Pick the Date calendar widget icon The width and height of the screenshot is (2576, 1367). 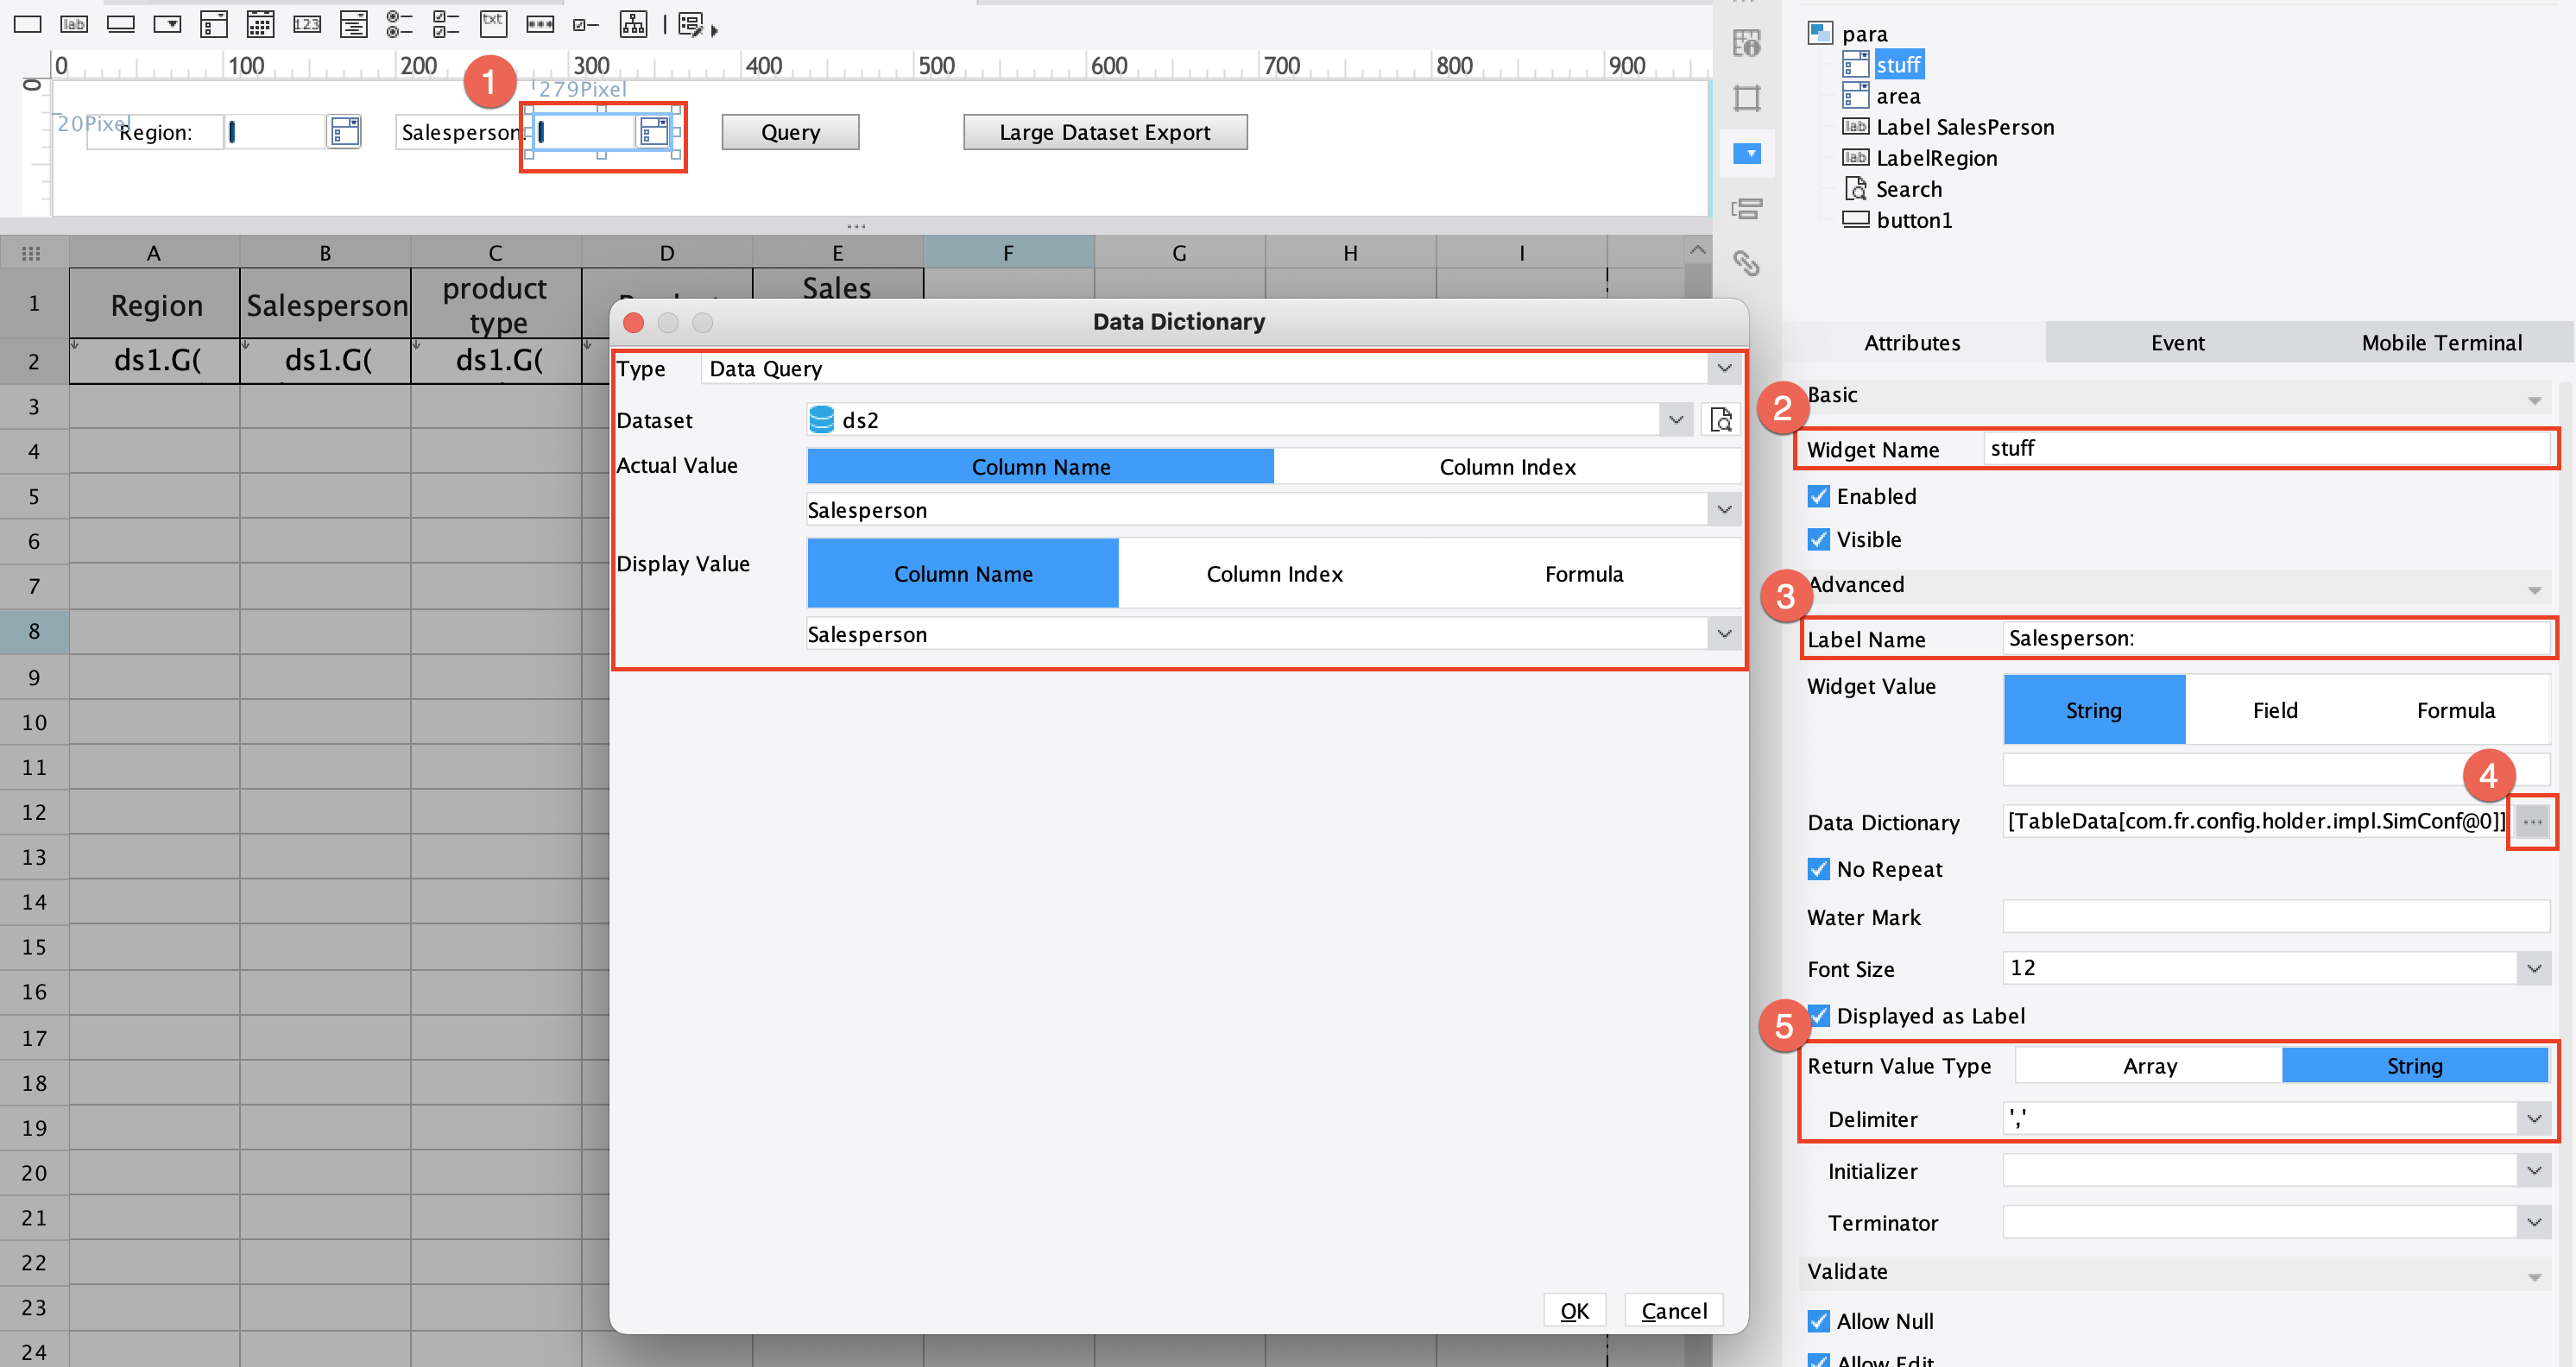260,24
